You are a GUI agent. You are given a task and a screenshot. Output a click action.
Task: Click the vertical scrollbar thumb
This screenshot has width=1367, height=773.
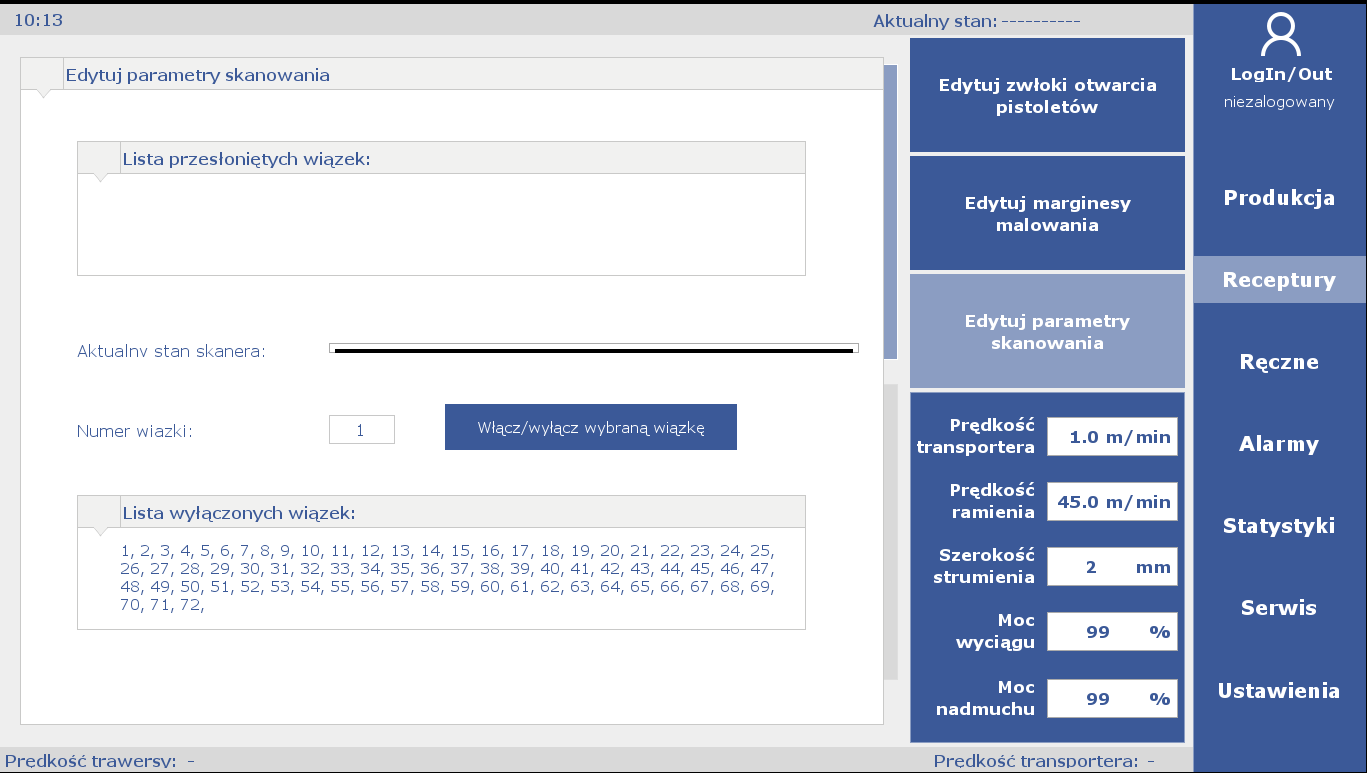(x=890, y=213)
